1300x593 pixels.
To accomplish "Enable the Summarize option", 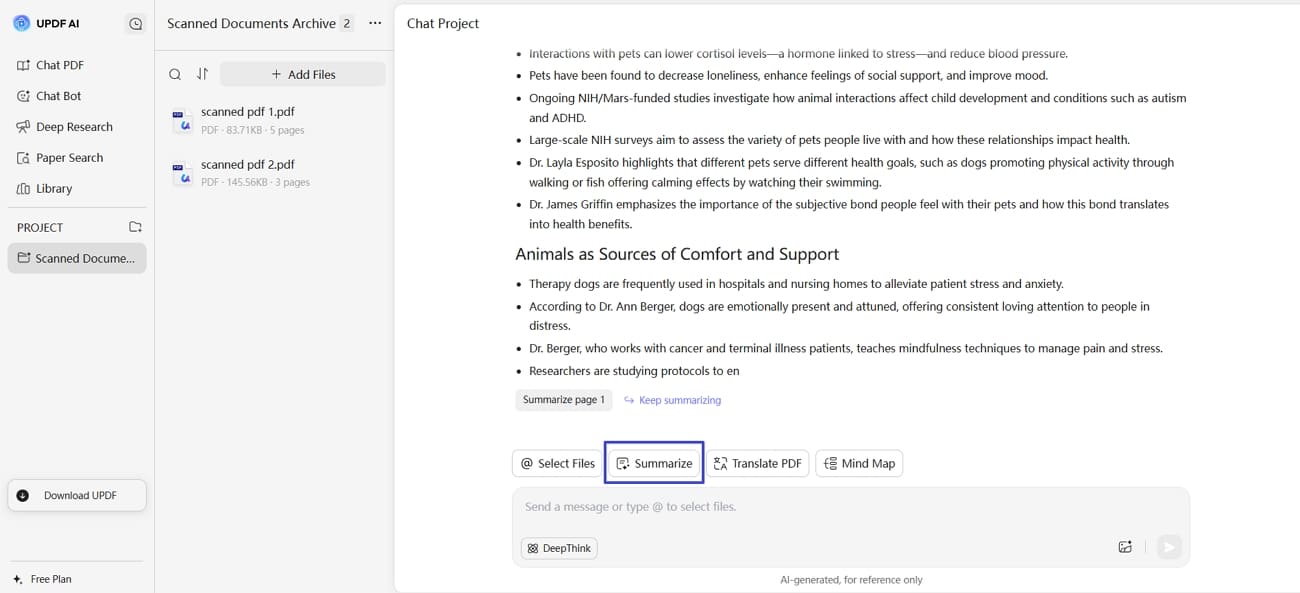I will [x=654, y=463].
